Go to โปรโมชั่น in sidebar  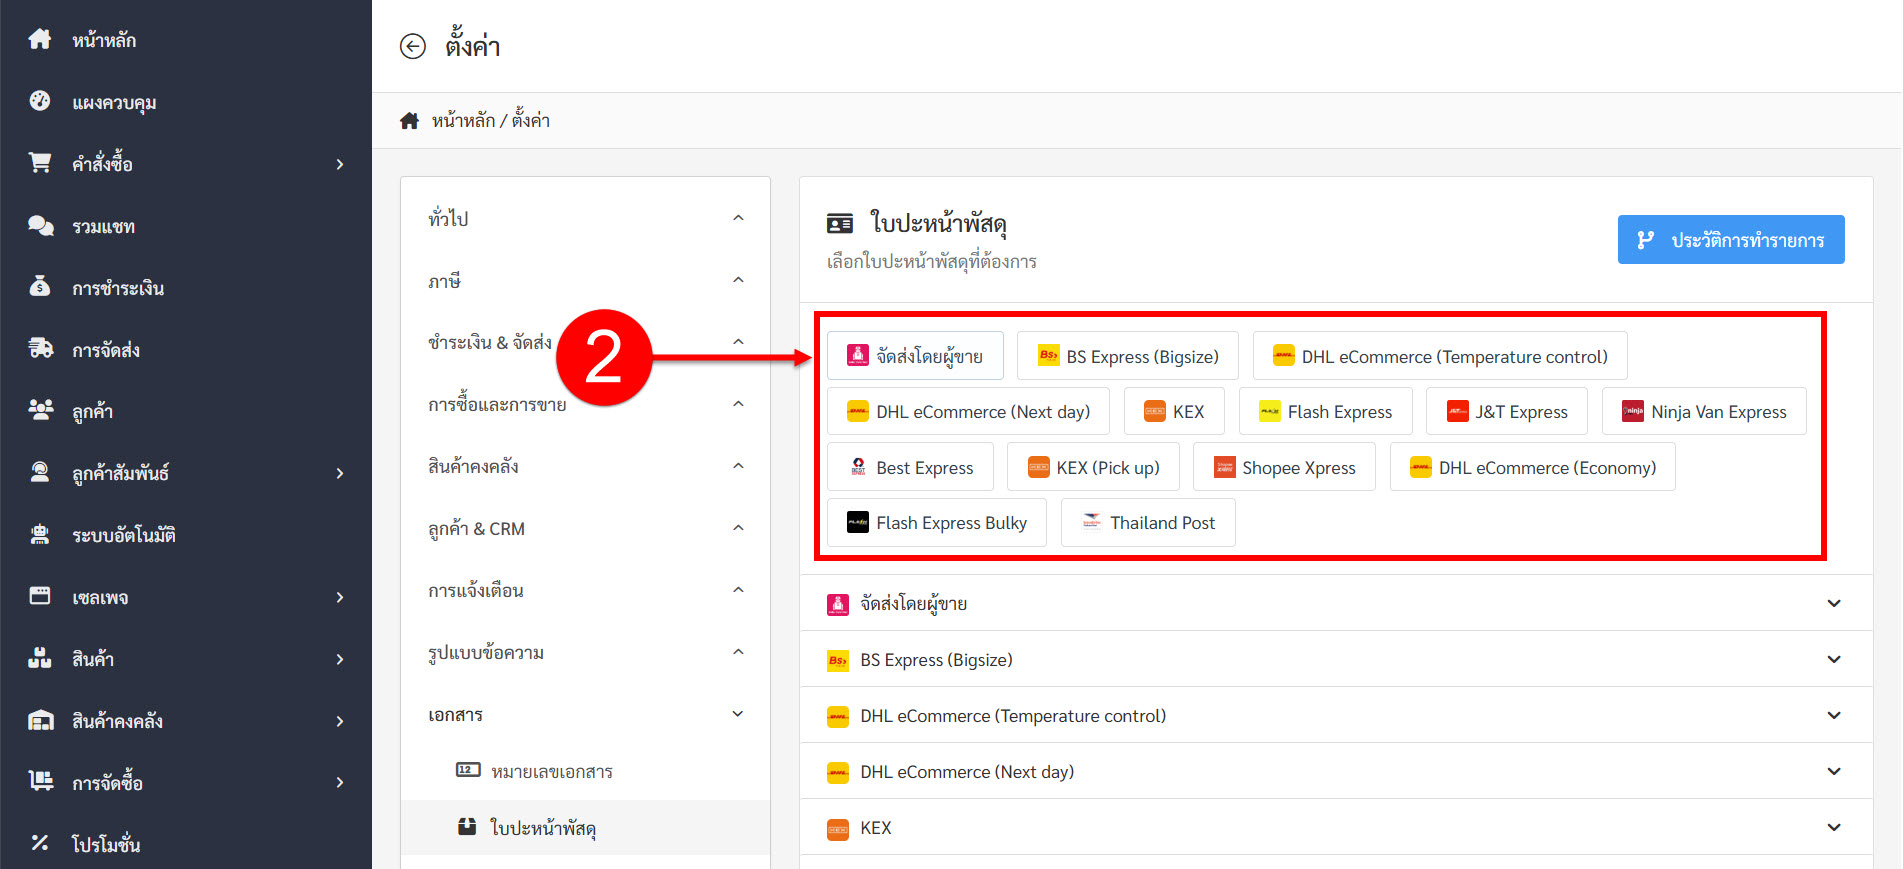click(x=186, y=843)
